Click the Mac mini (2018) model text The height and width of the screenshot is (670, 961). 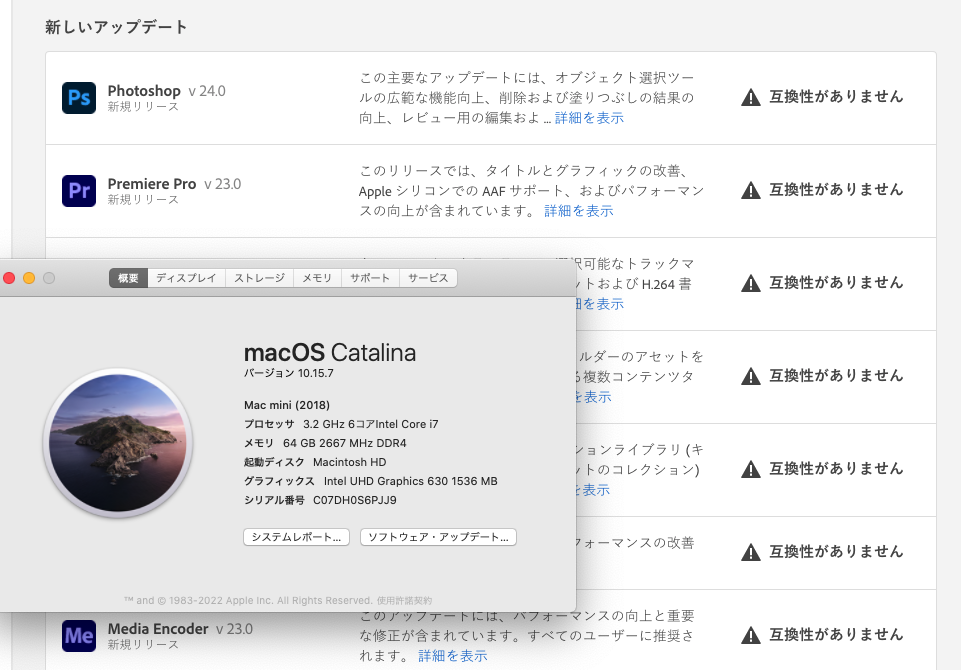pos(287,405)
